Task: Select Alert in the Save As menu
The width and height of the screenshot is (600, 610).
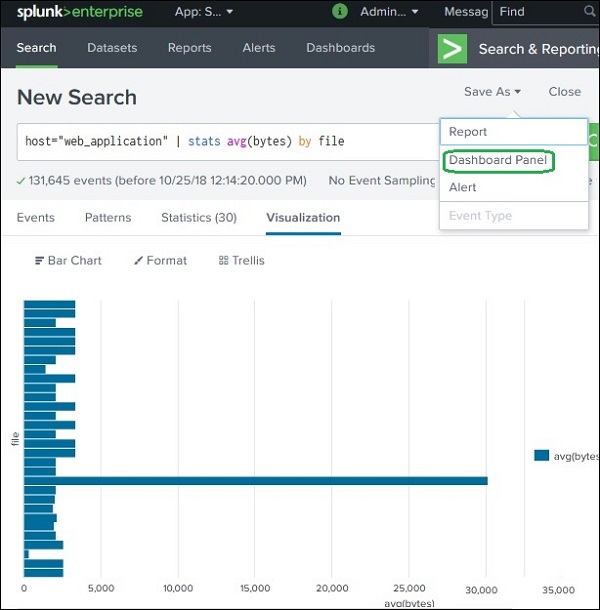Action: coord(462,187)
